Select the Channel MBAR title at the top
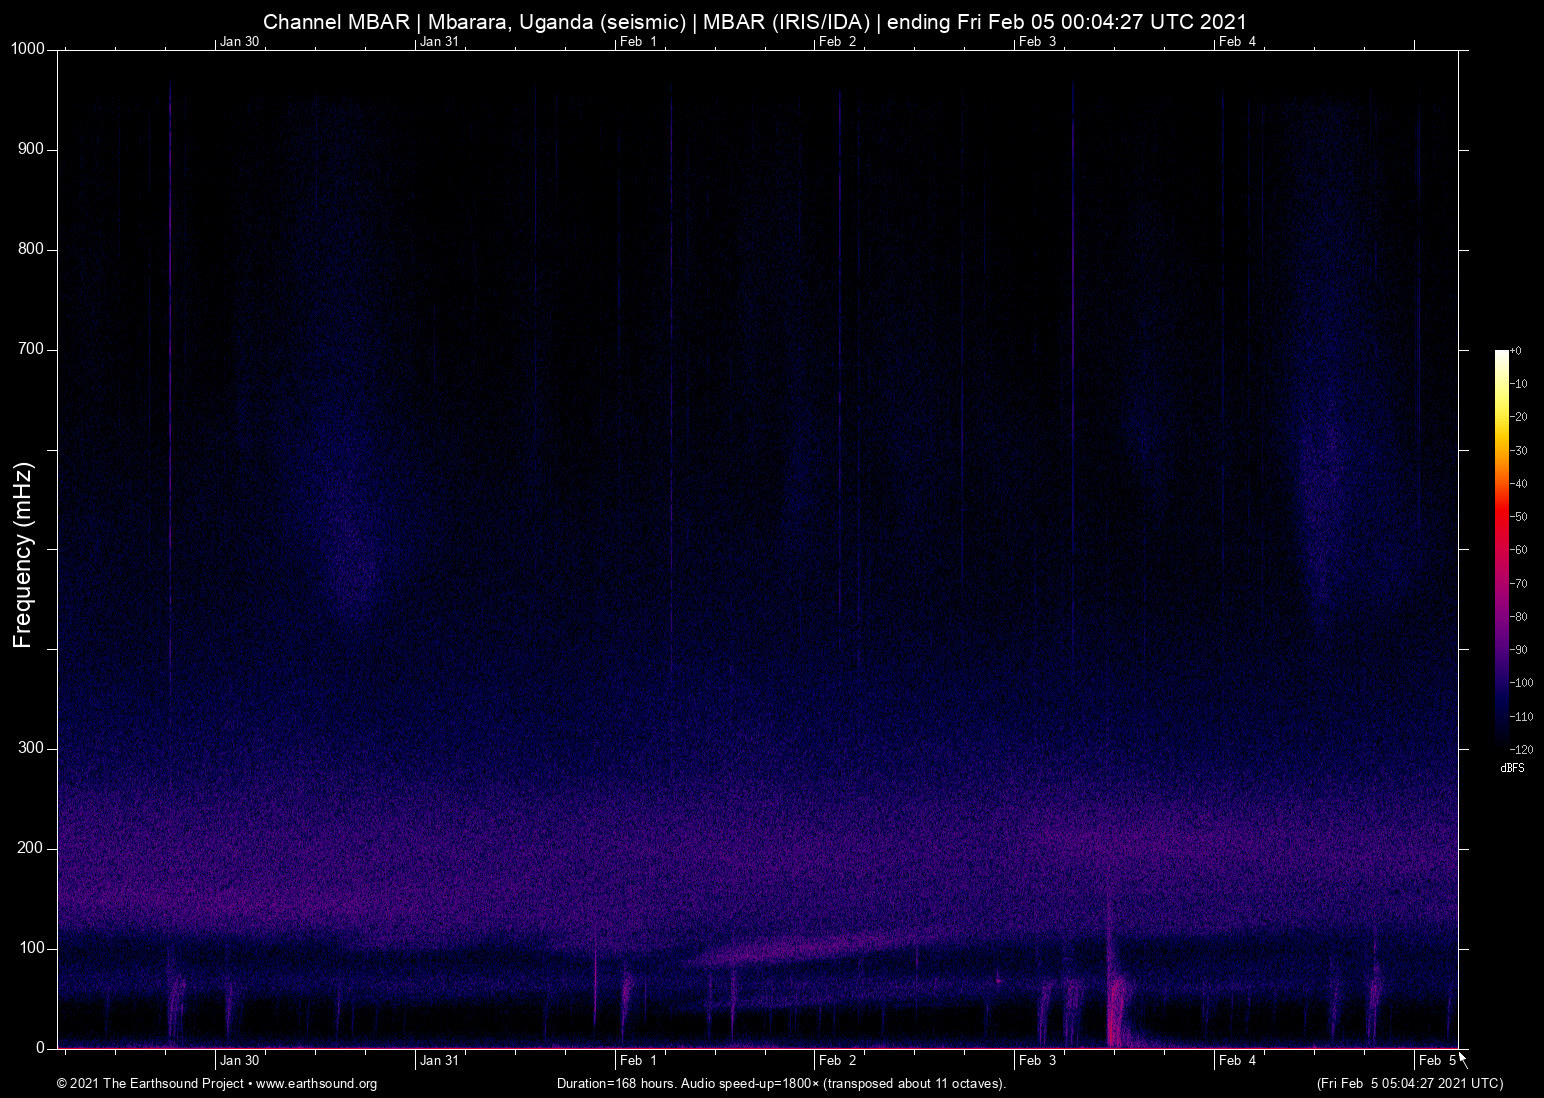The width and height of the screenshot is (1544, 1098). click(x=755, y=21)
